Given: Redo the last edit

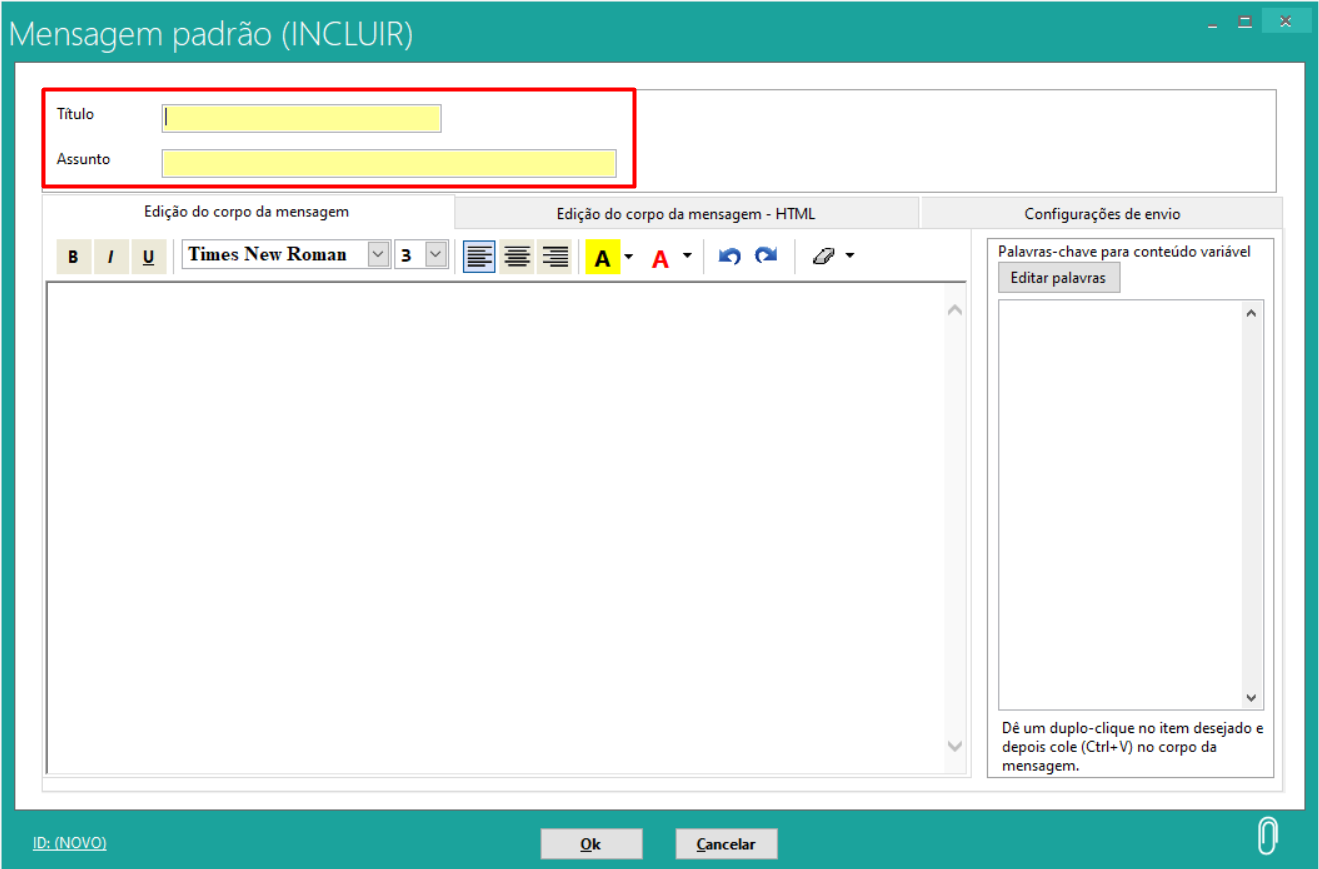Looking at the screenshot, I should (766, 256).
